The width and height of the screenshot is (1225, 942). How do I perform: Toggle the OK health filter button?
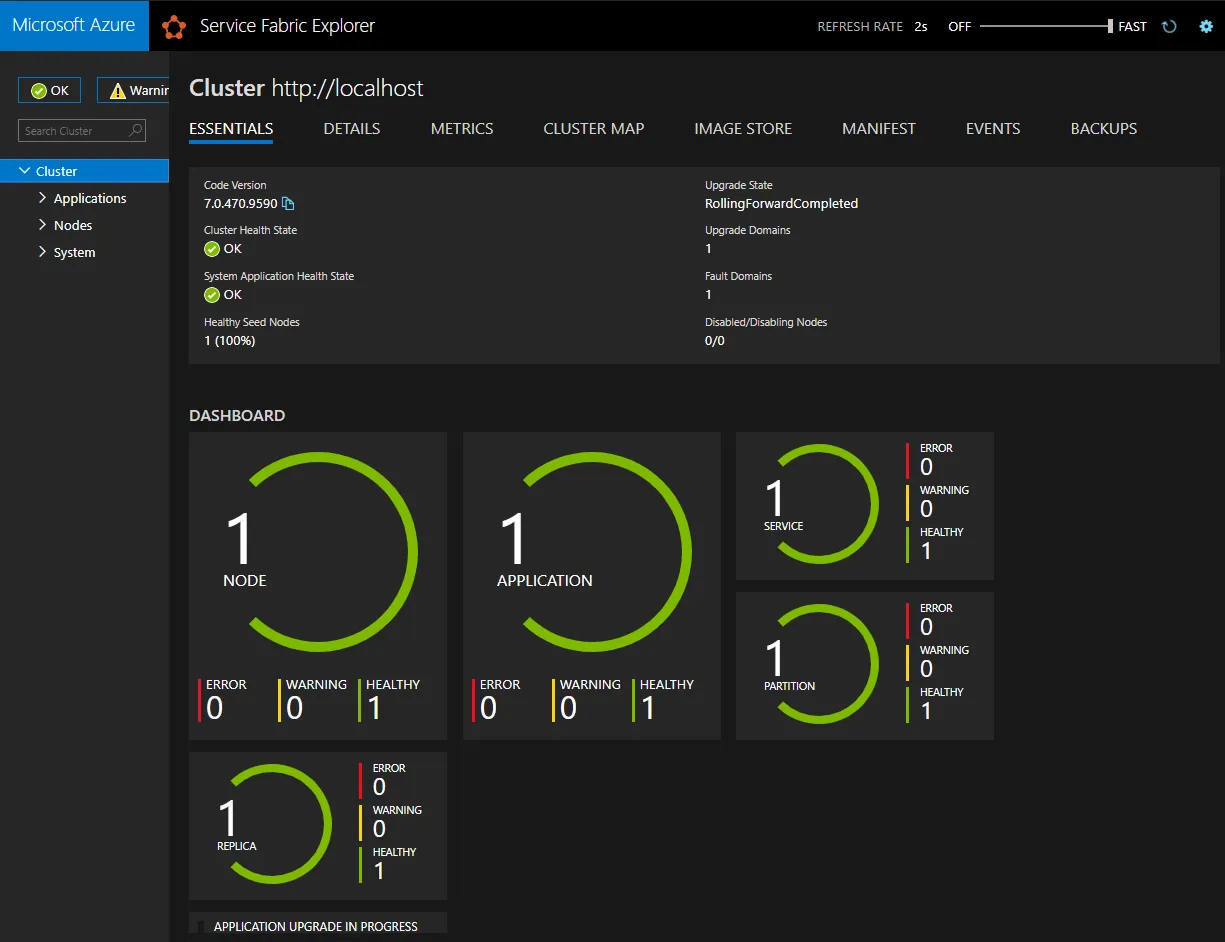(x=50, y=90)
